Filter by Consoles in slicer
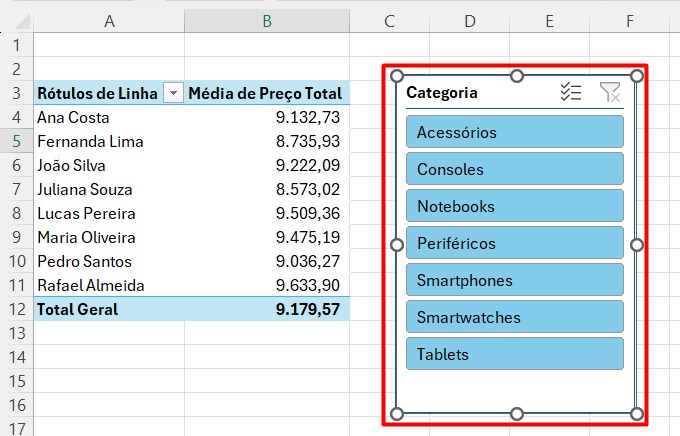 (515, 169)
